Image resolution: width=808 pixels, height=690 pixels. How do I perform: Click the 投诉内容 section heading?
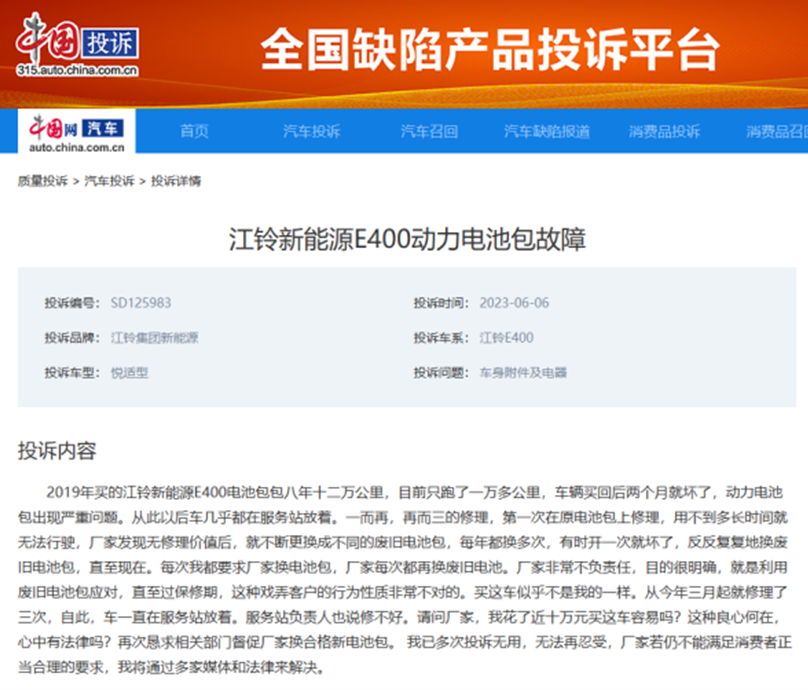click(57, 450)
